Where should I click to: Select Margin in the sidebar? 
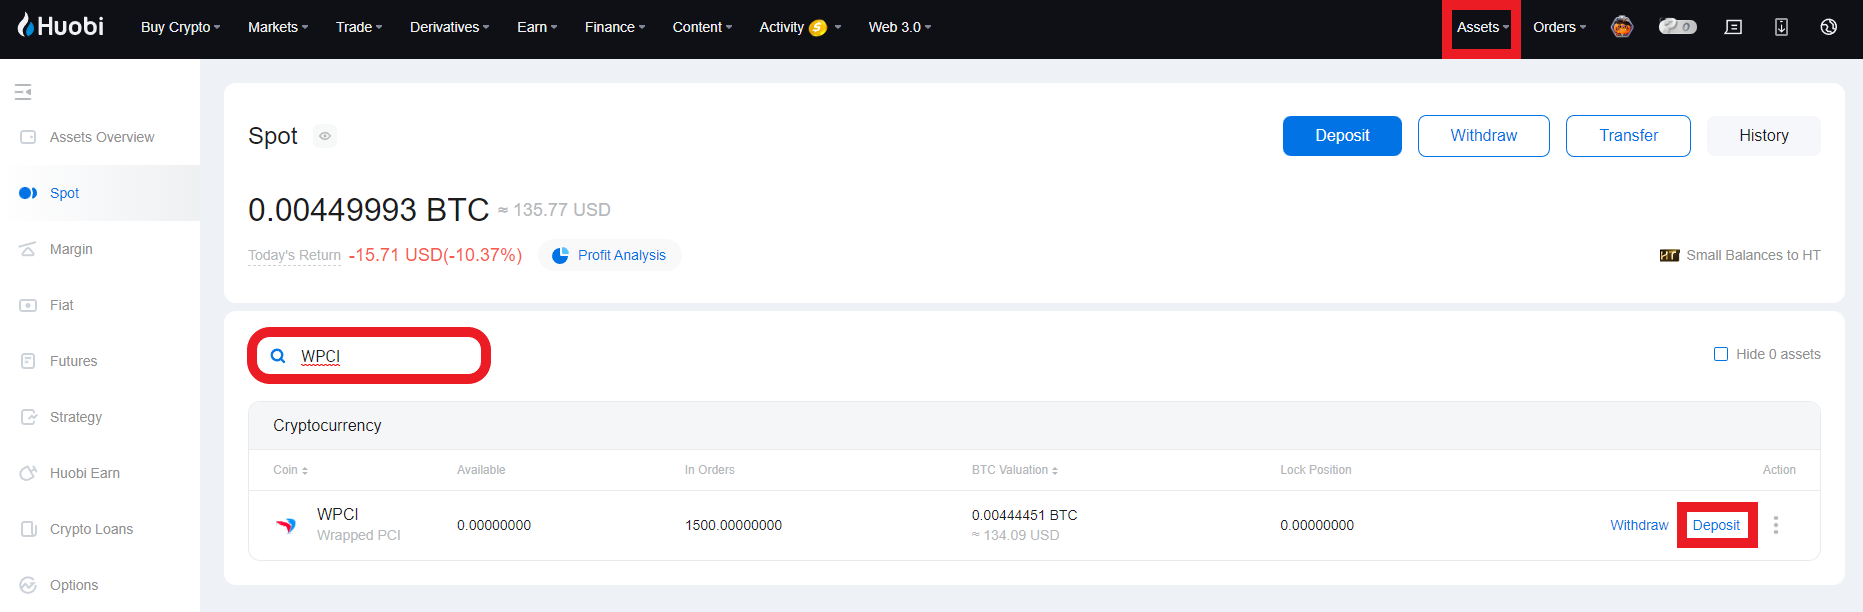point(71,249)
